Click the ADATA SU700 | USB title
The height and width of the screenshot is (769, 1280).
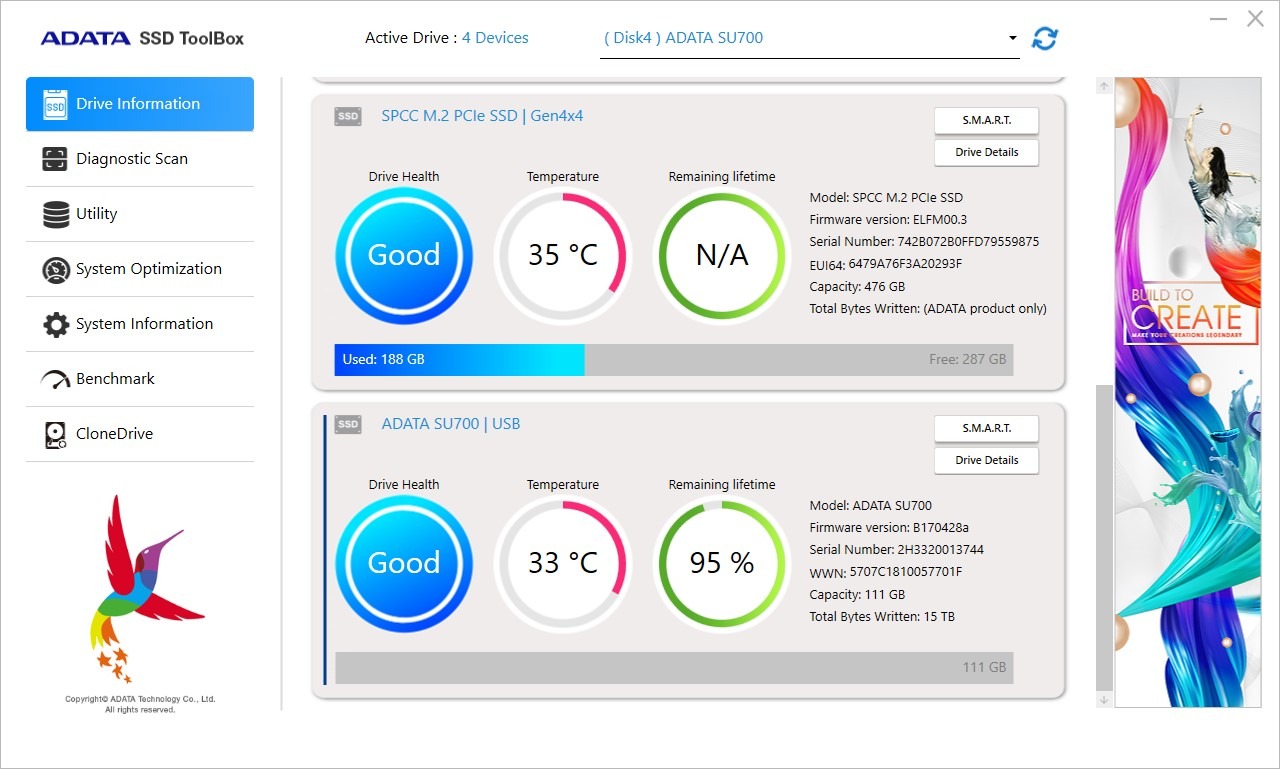click(451, 424)
